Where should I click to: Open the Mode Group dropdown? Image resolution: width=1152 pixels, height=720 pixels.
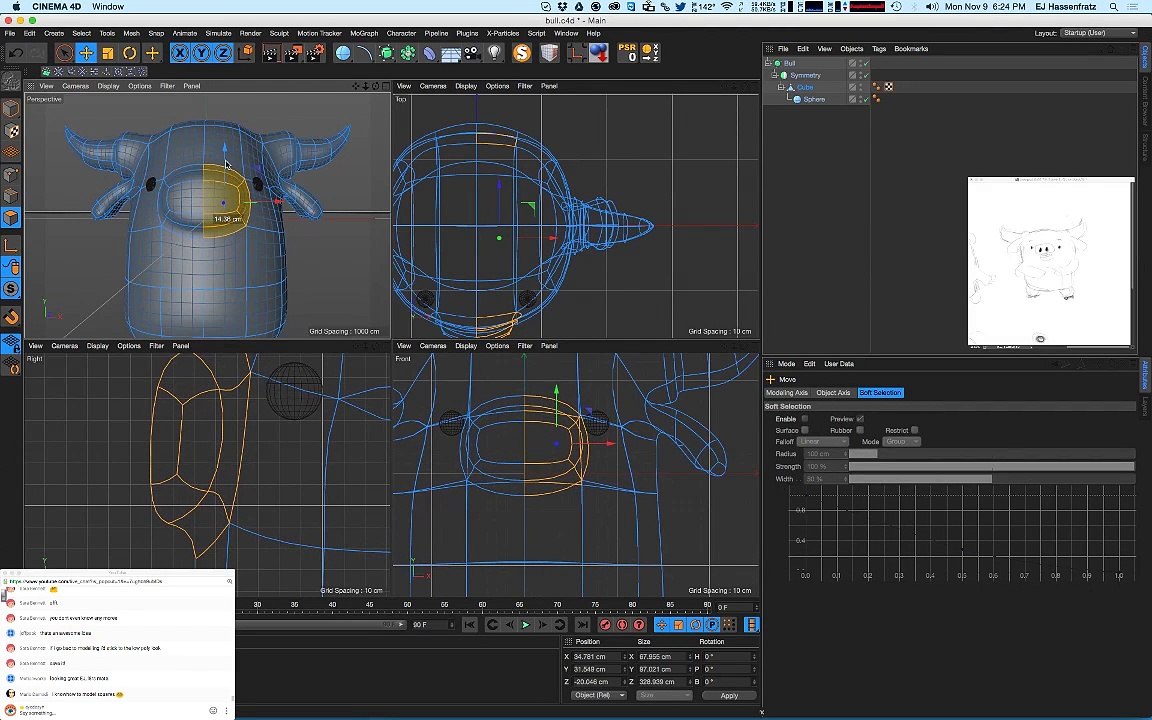click(901, 442)
